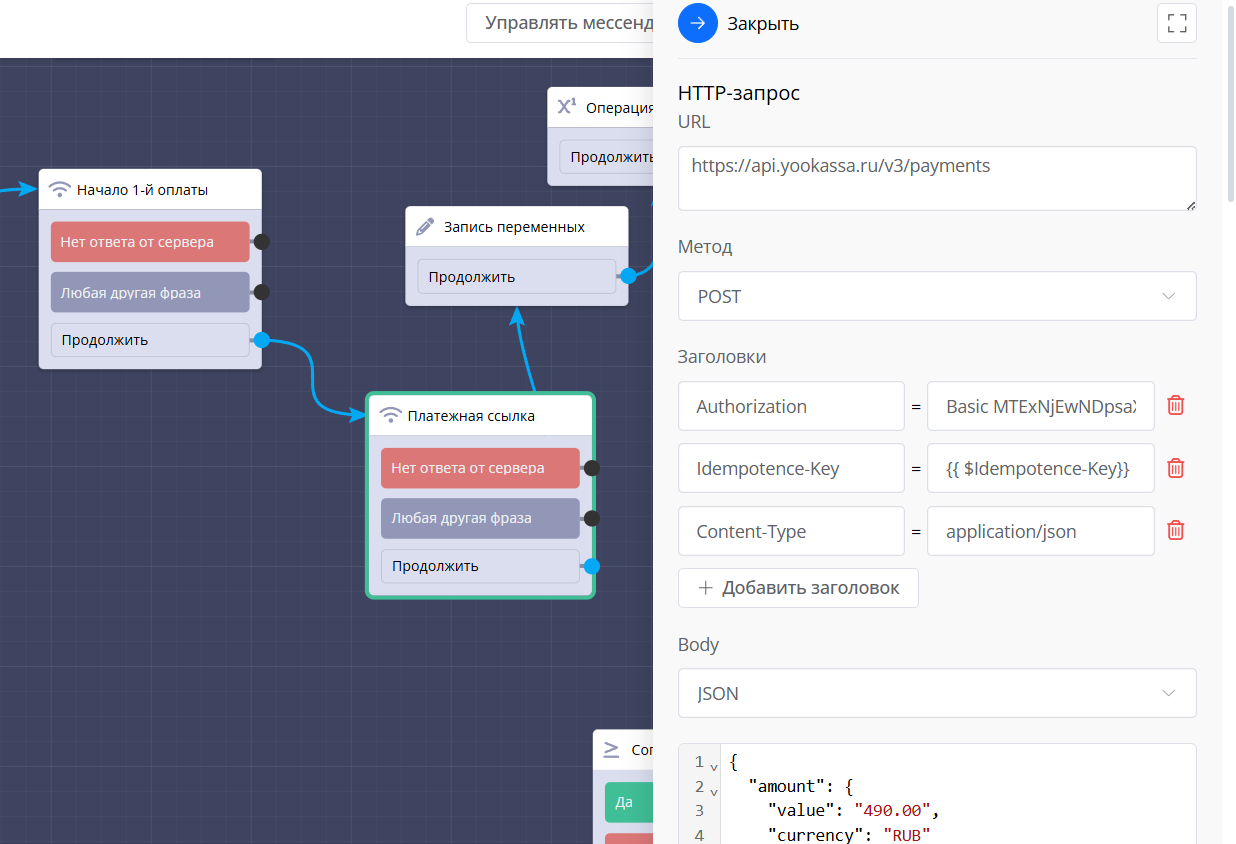Click the pencil icon on Запись переменных node

[x=425, y=227]
